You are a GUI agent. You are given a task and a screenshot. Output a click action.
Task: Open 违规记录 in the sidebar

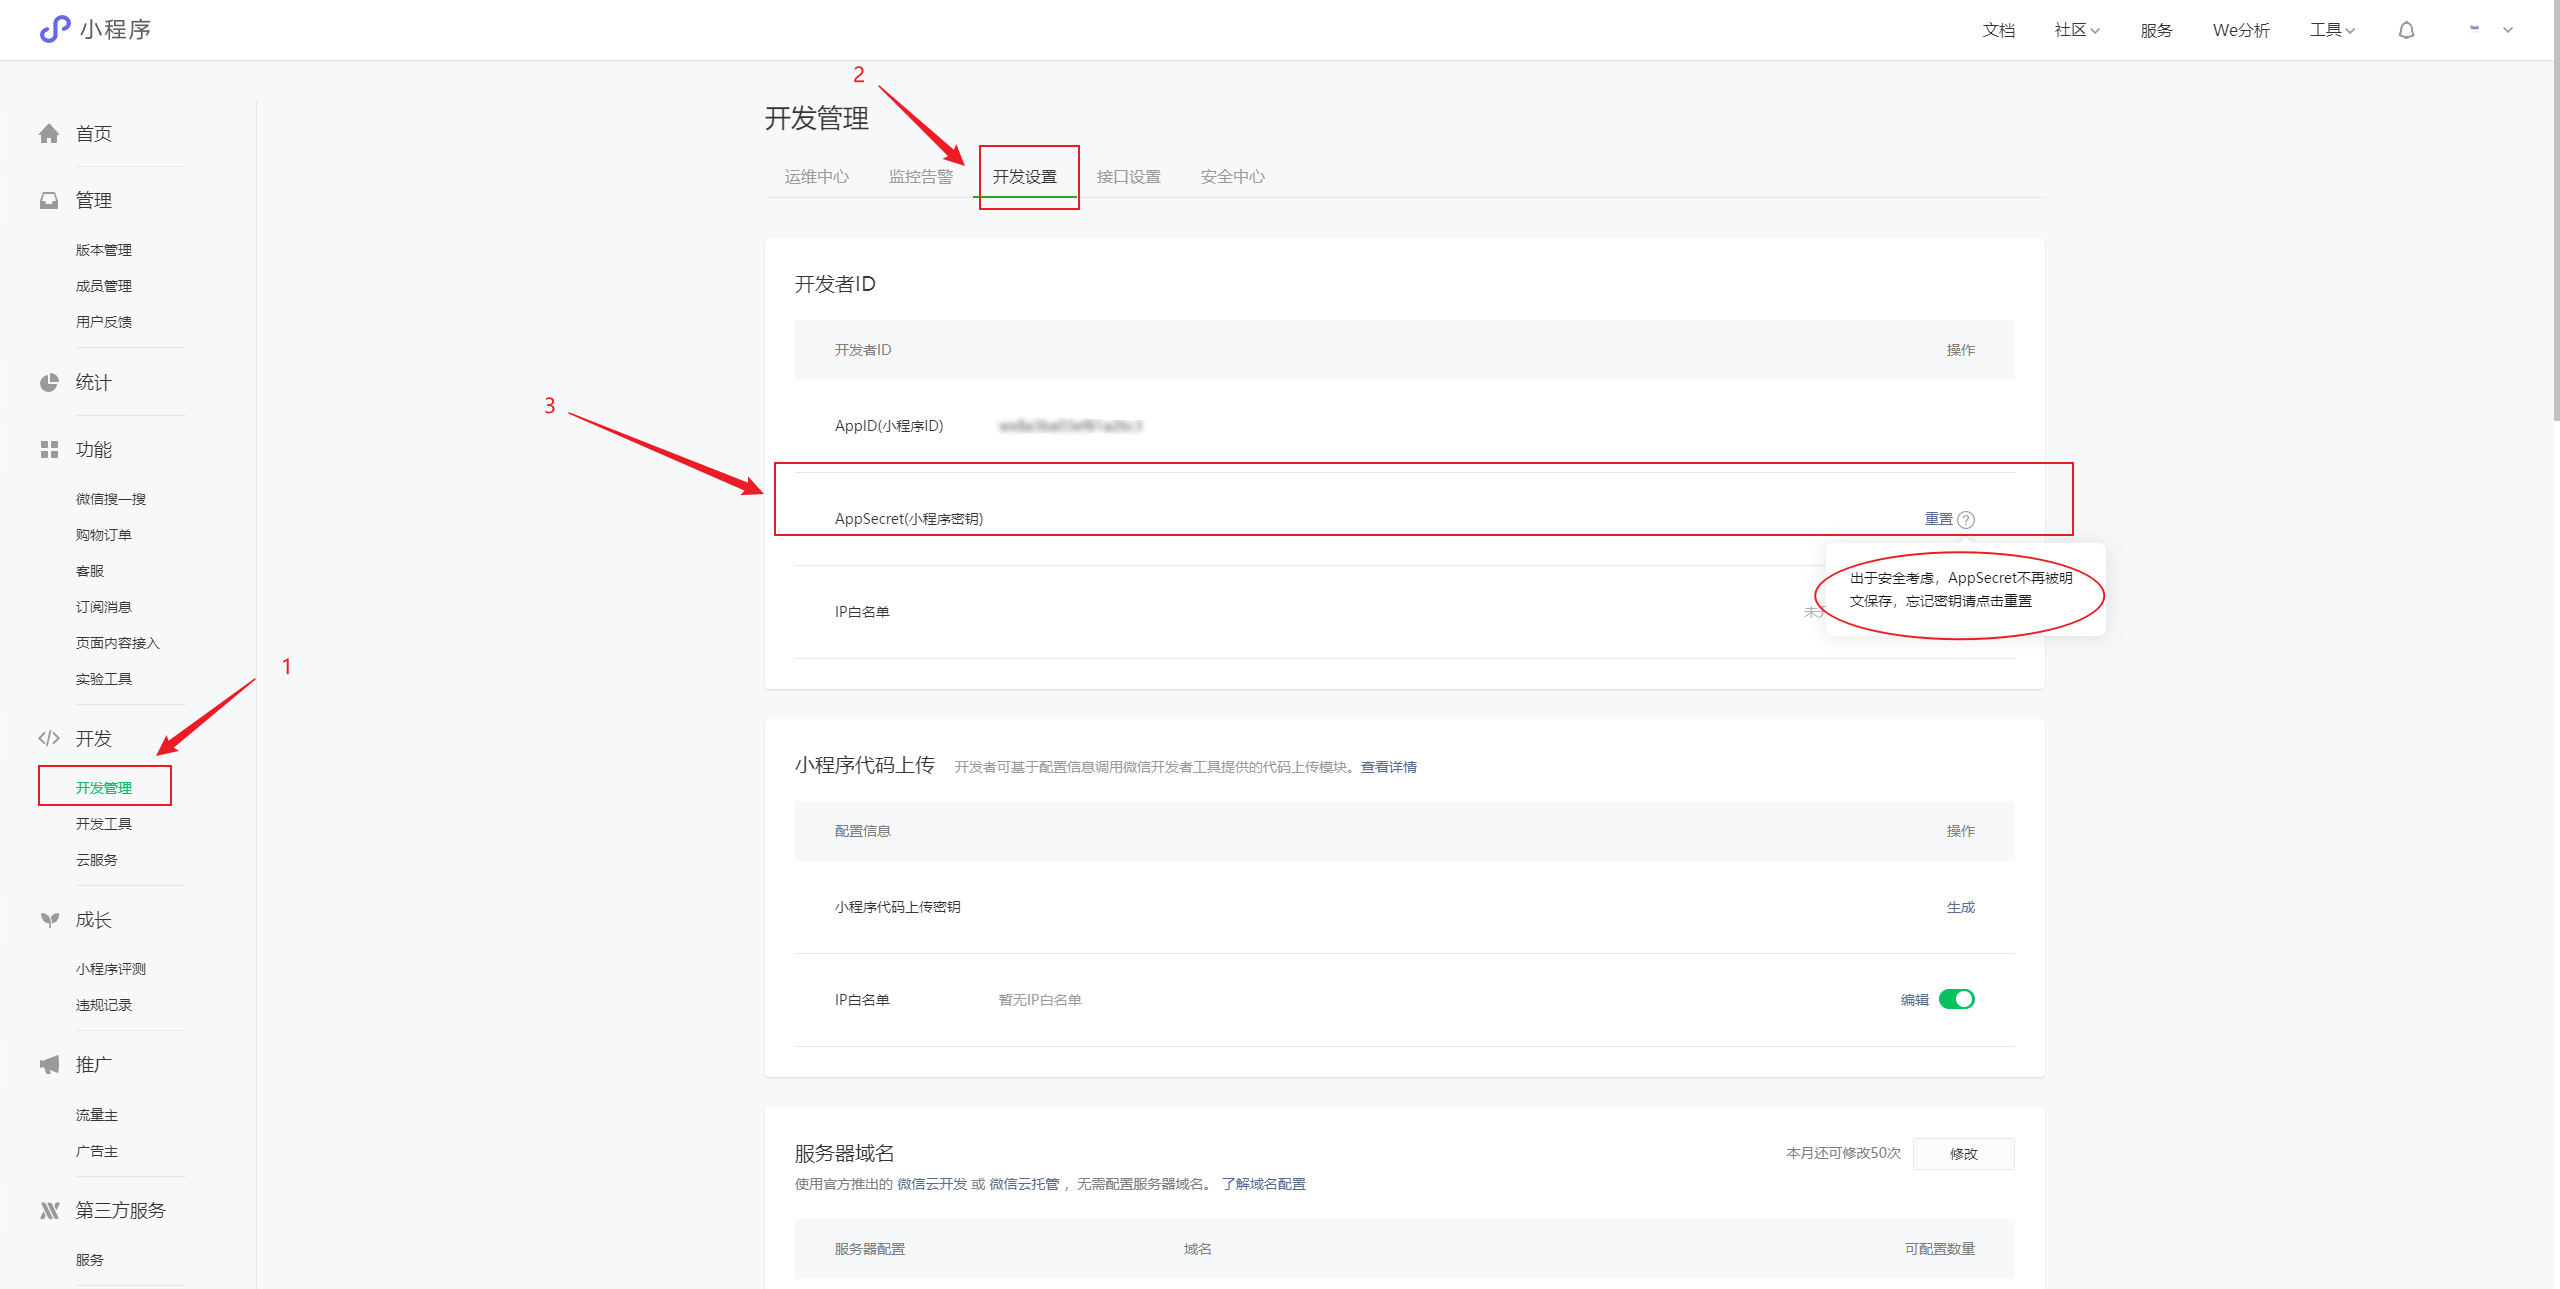(x=104, y=1005)
